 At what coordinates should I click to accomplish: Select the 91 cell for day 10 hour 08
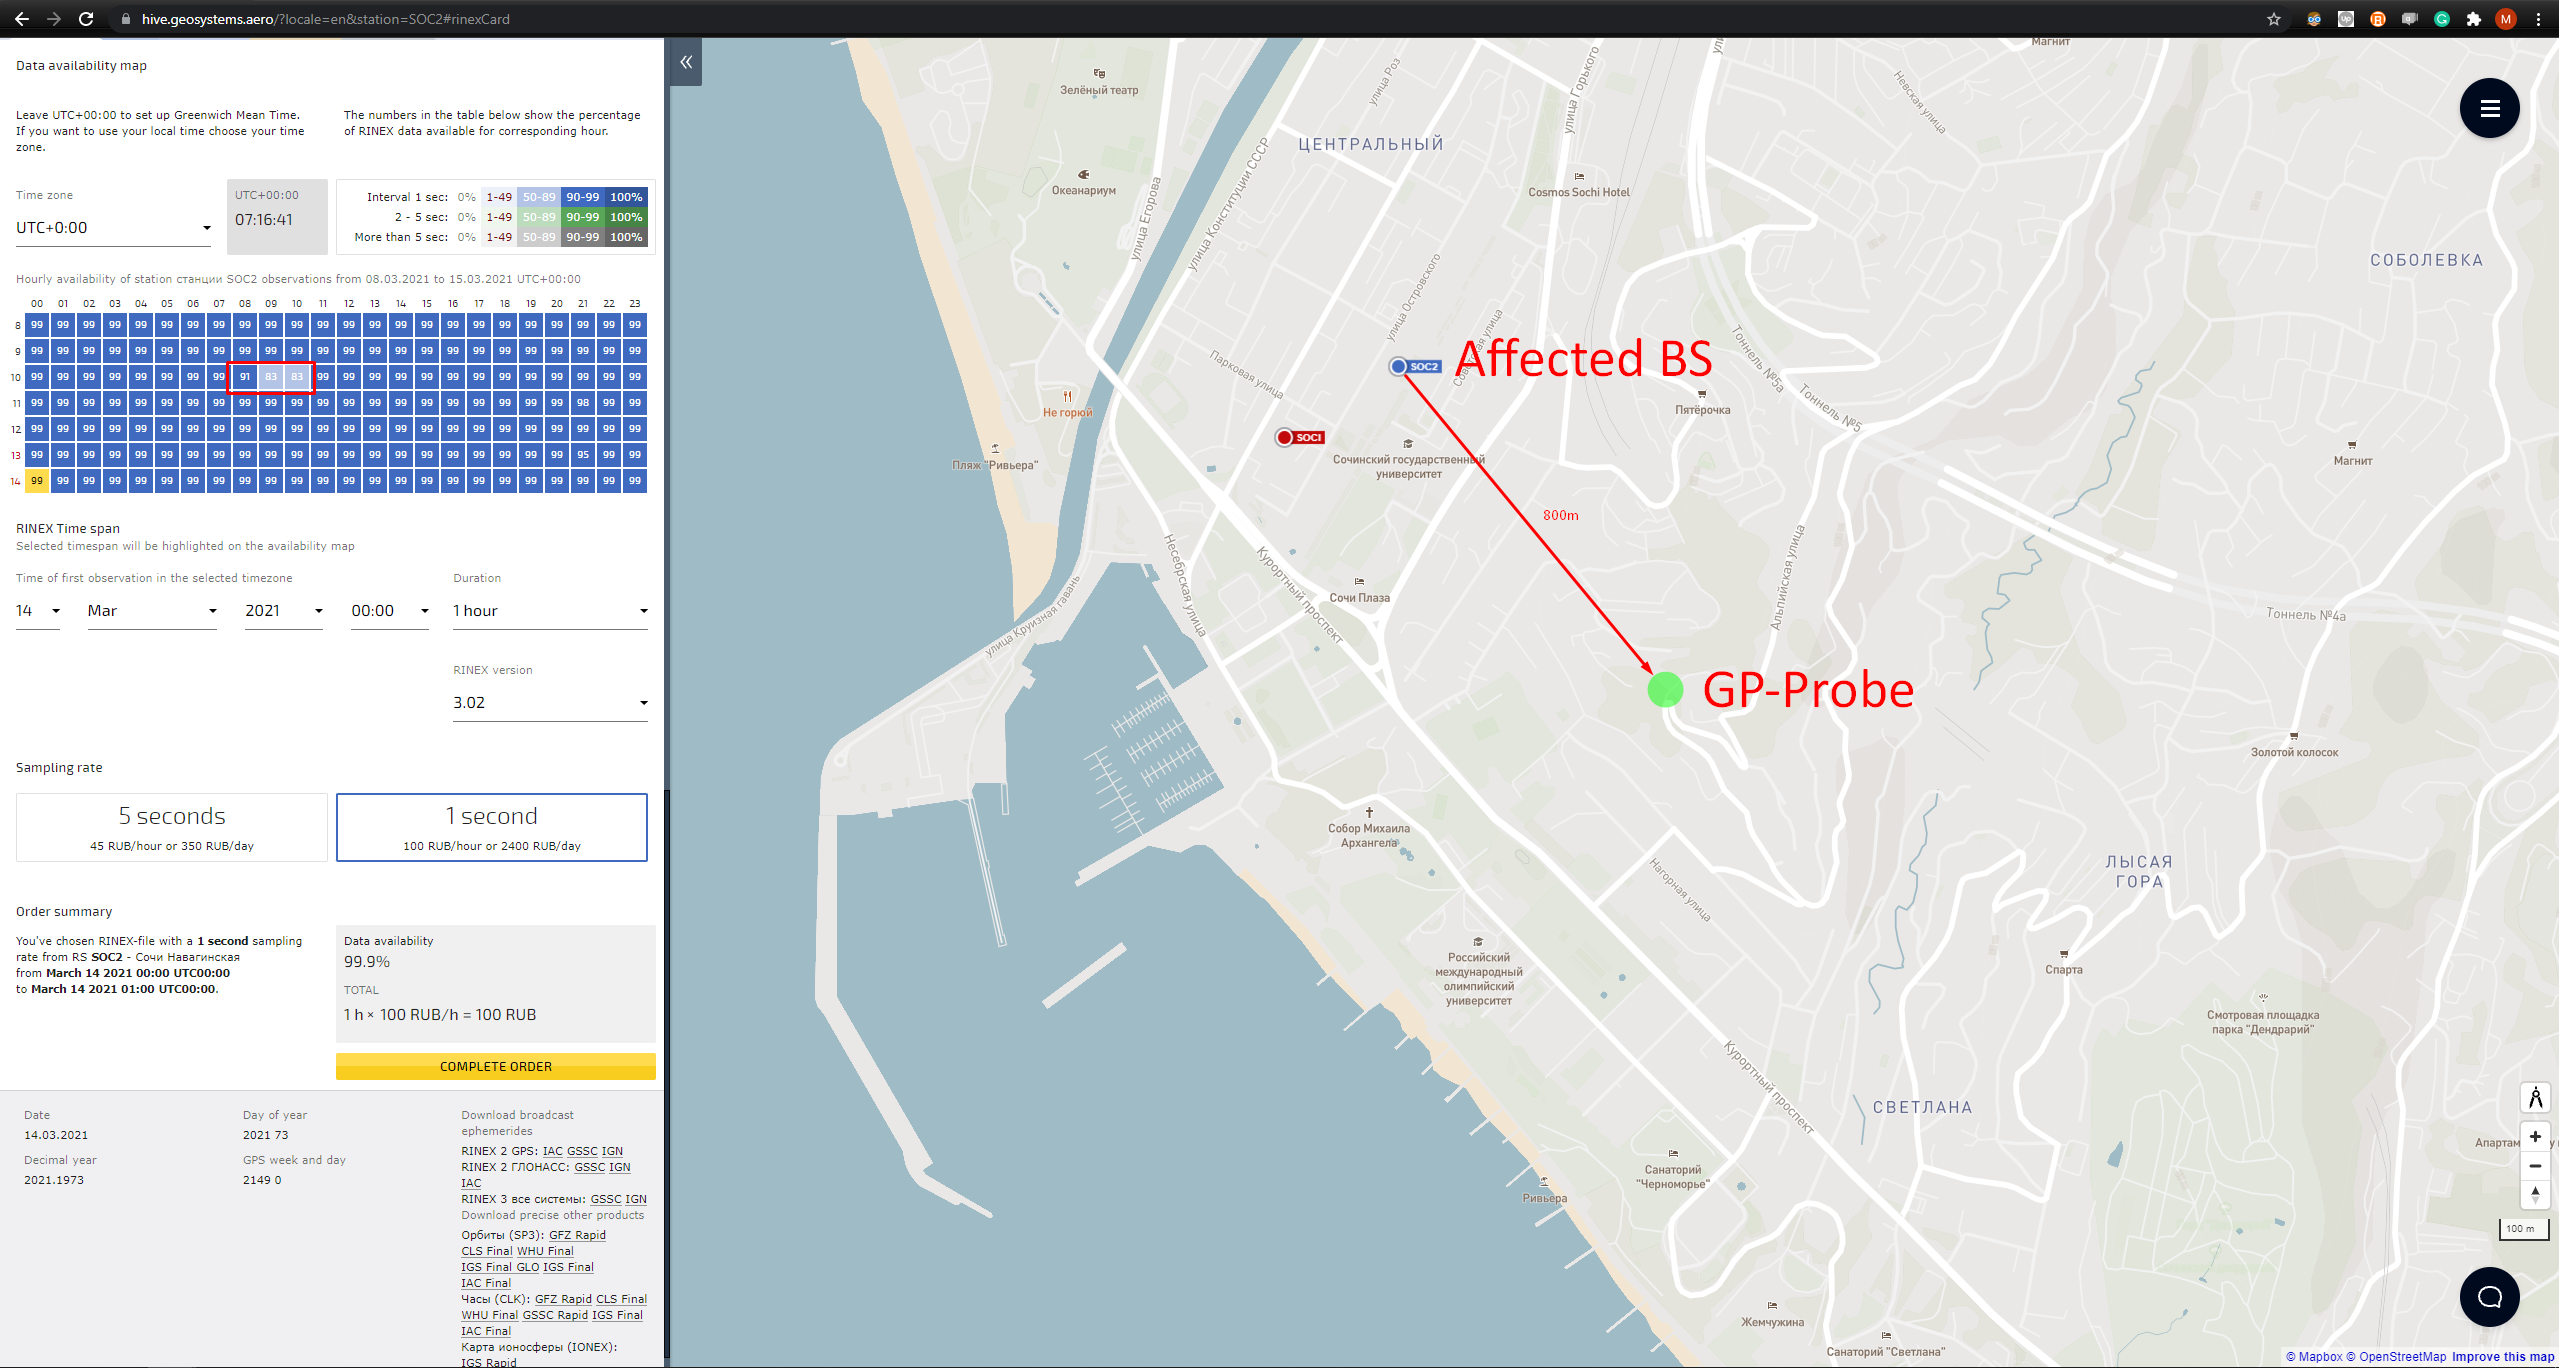click(x=245, y=377)
